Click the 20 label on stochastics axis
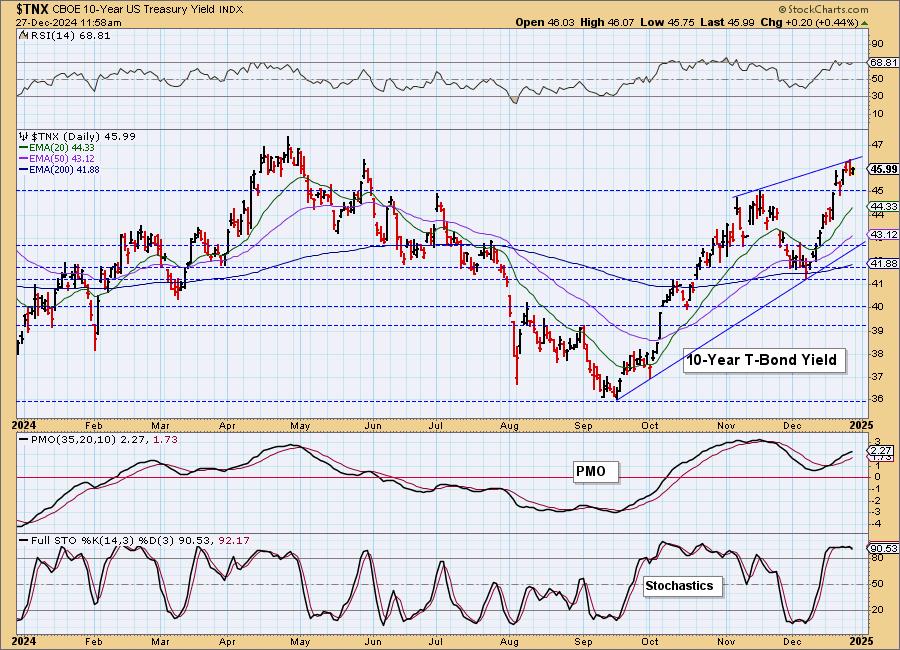The width and height of the screenshot is (900, 650). pyautogui.click(x=878, y=610)
